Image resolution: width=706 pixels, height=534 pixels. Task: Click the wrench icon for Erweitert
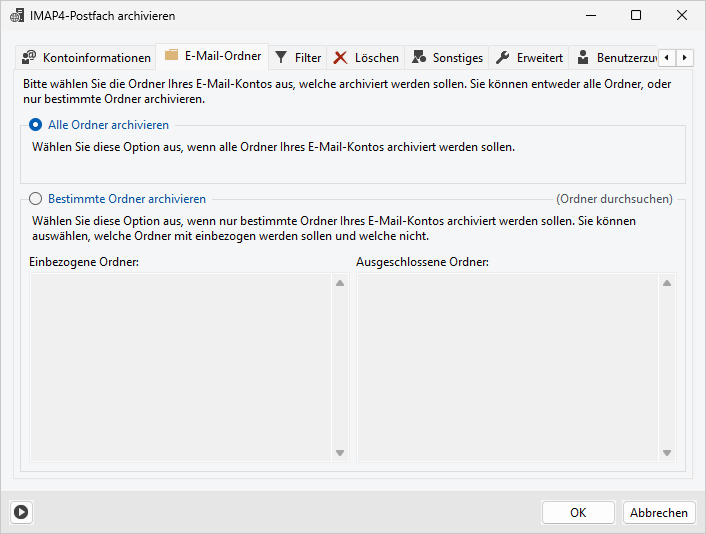(503, 58)
